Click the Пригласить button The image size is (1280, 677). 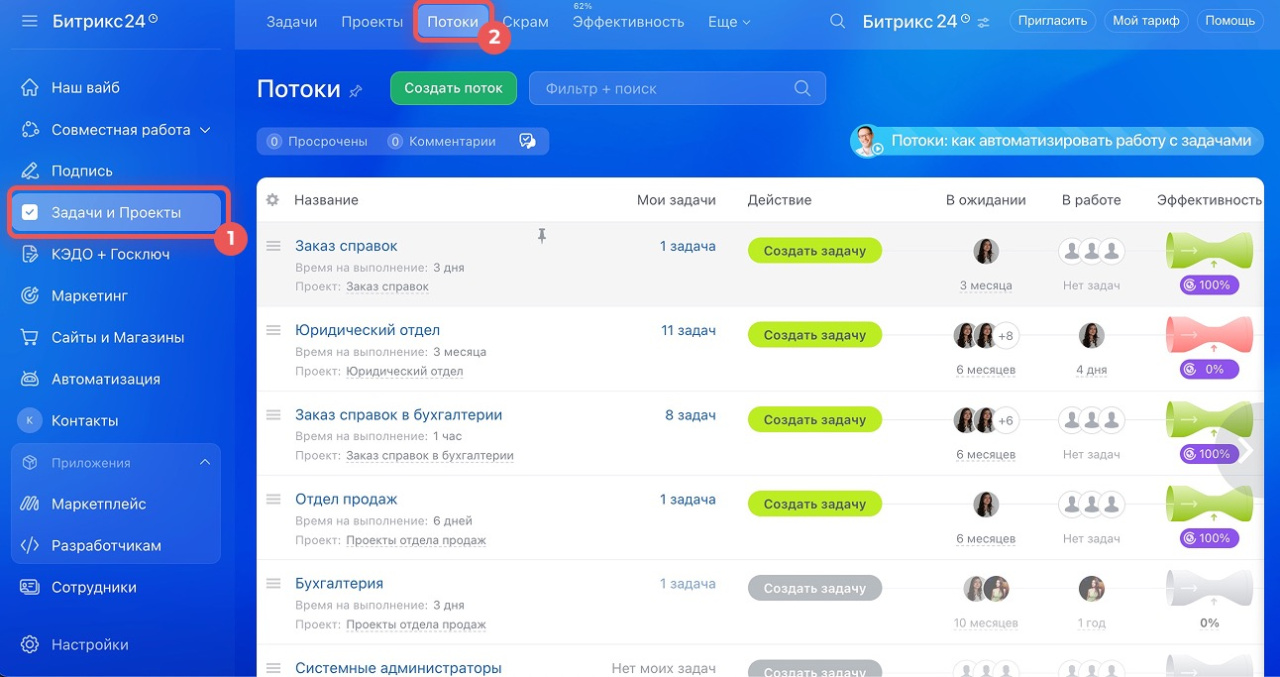[1053, 21]
